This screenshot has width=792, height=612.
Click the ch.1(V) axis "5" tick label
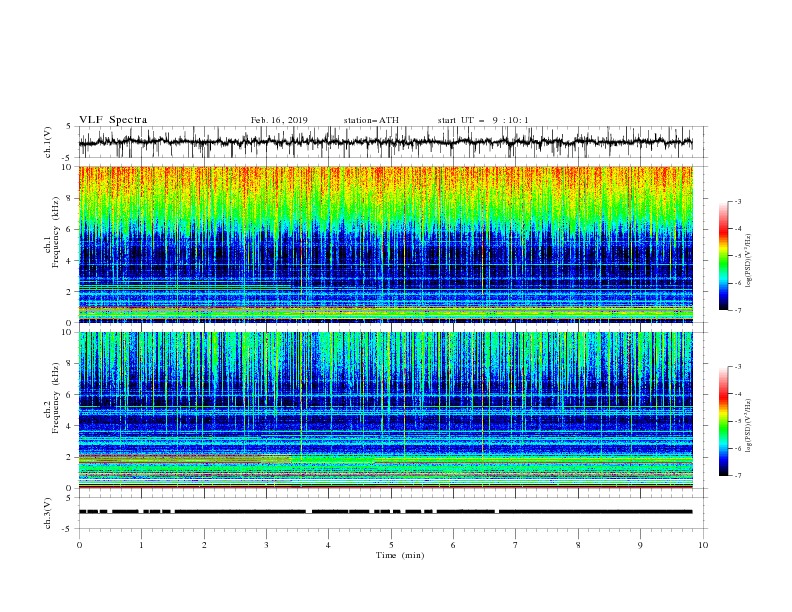[x=70, y=127]
